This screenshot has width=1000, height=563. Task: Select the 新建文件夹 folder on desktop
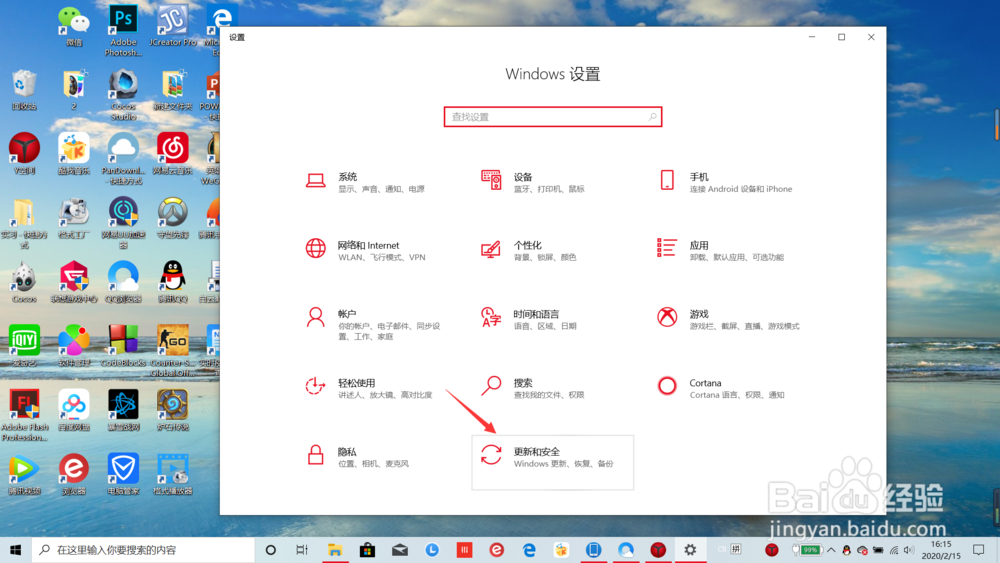point(173,91)
